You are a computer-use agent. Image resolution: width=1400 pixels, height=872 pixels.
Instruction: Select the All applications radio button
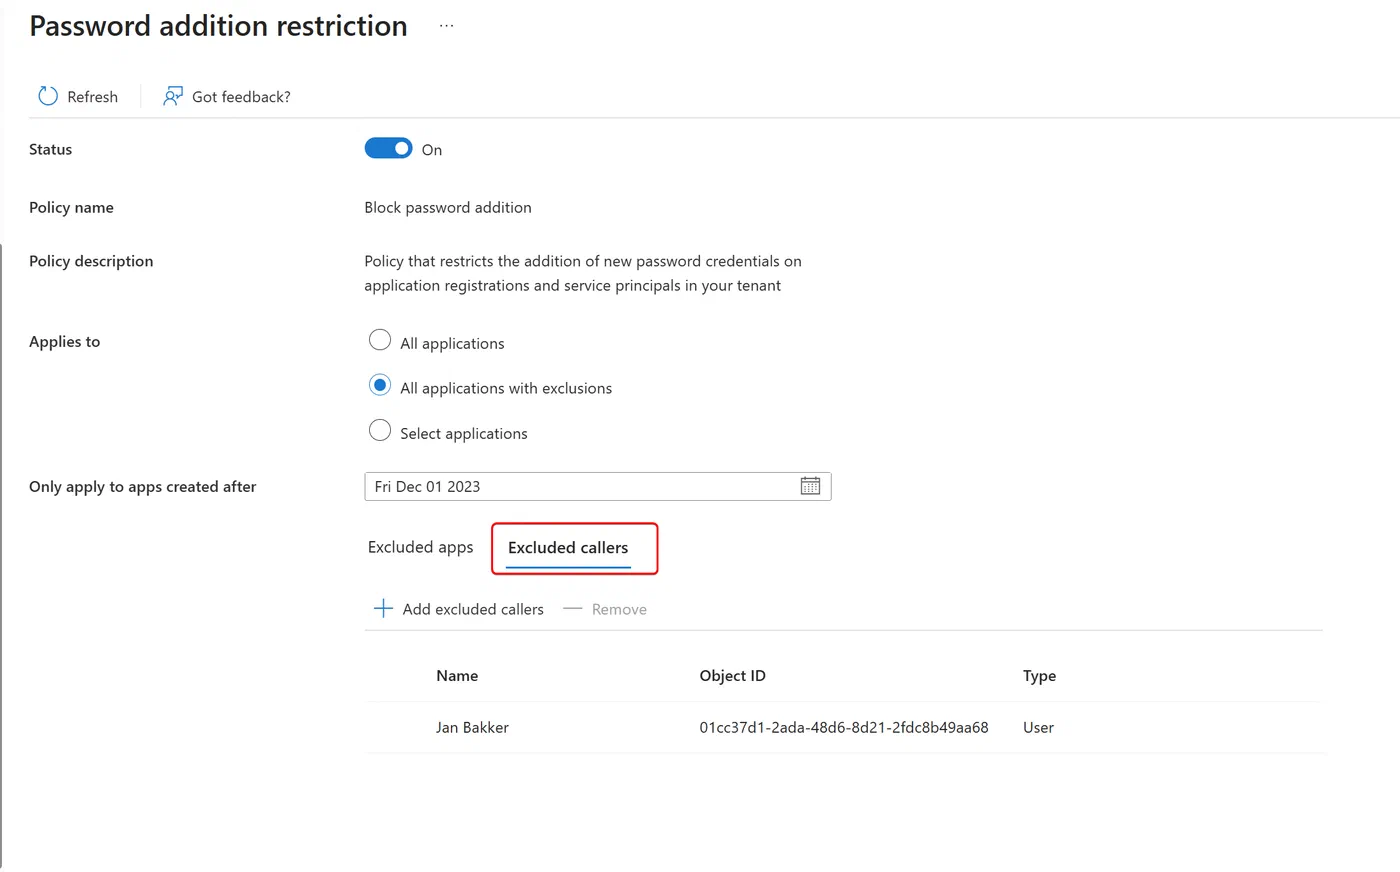[x=380, y=340]
